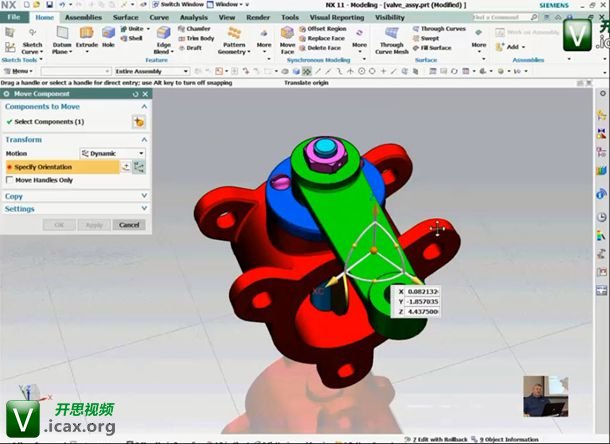
Task: Click the Save icon in title bar
Action: click(x=49, y=5)
